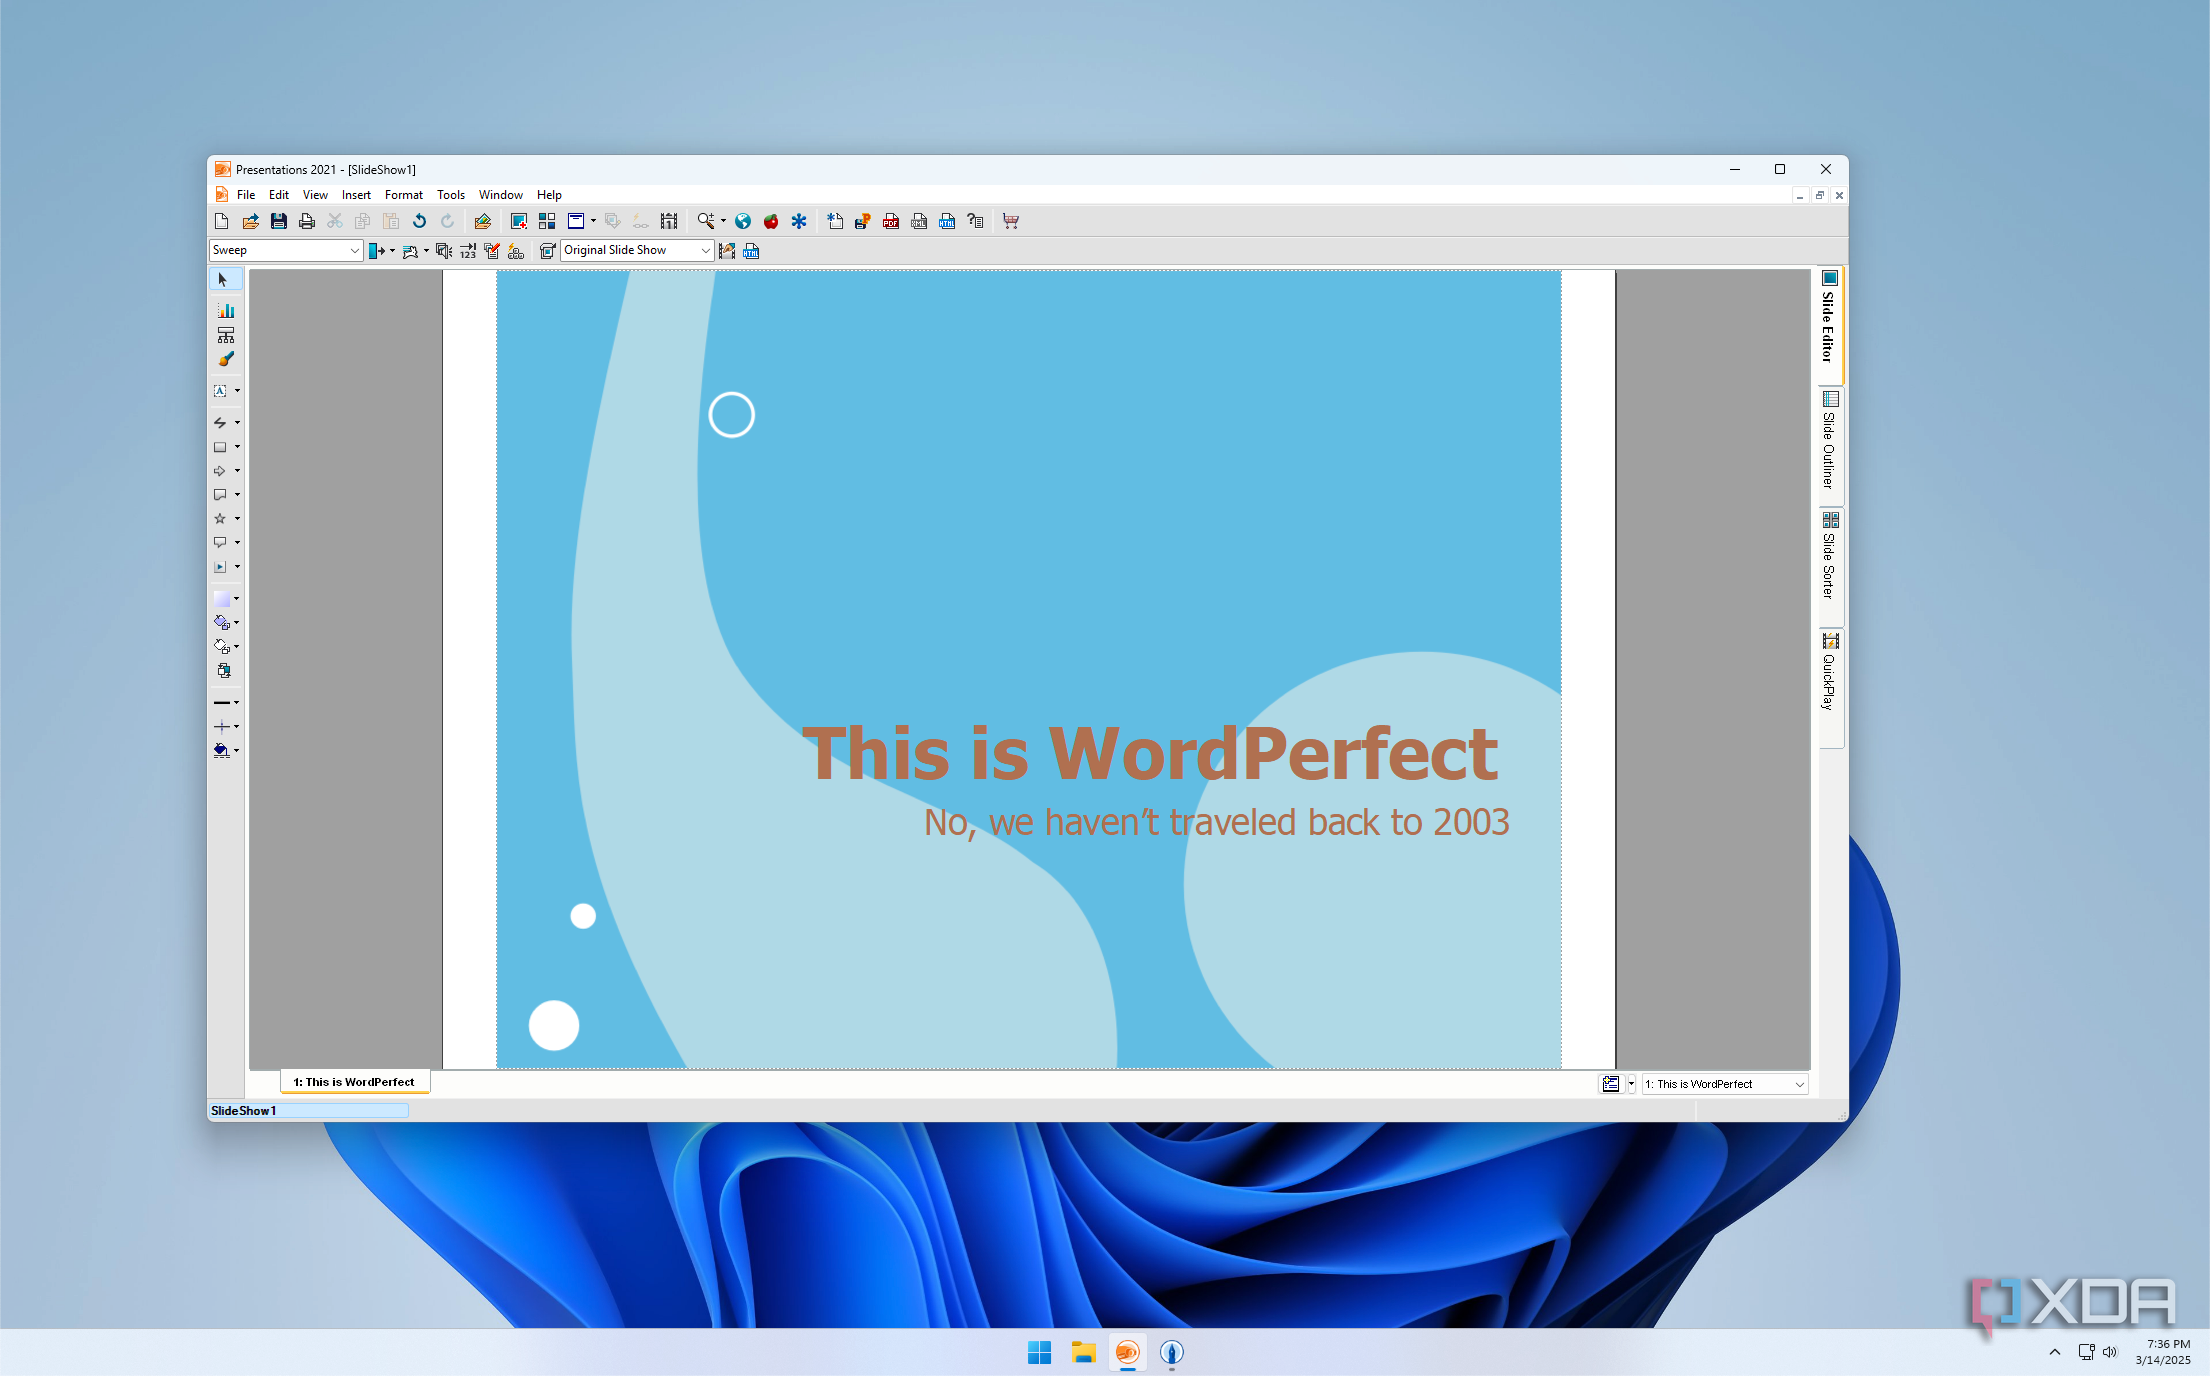The height and width of the screenshot is (1376, 2210).
Task: Undo the last action
Action: (x=419, y=221)
